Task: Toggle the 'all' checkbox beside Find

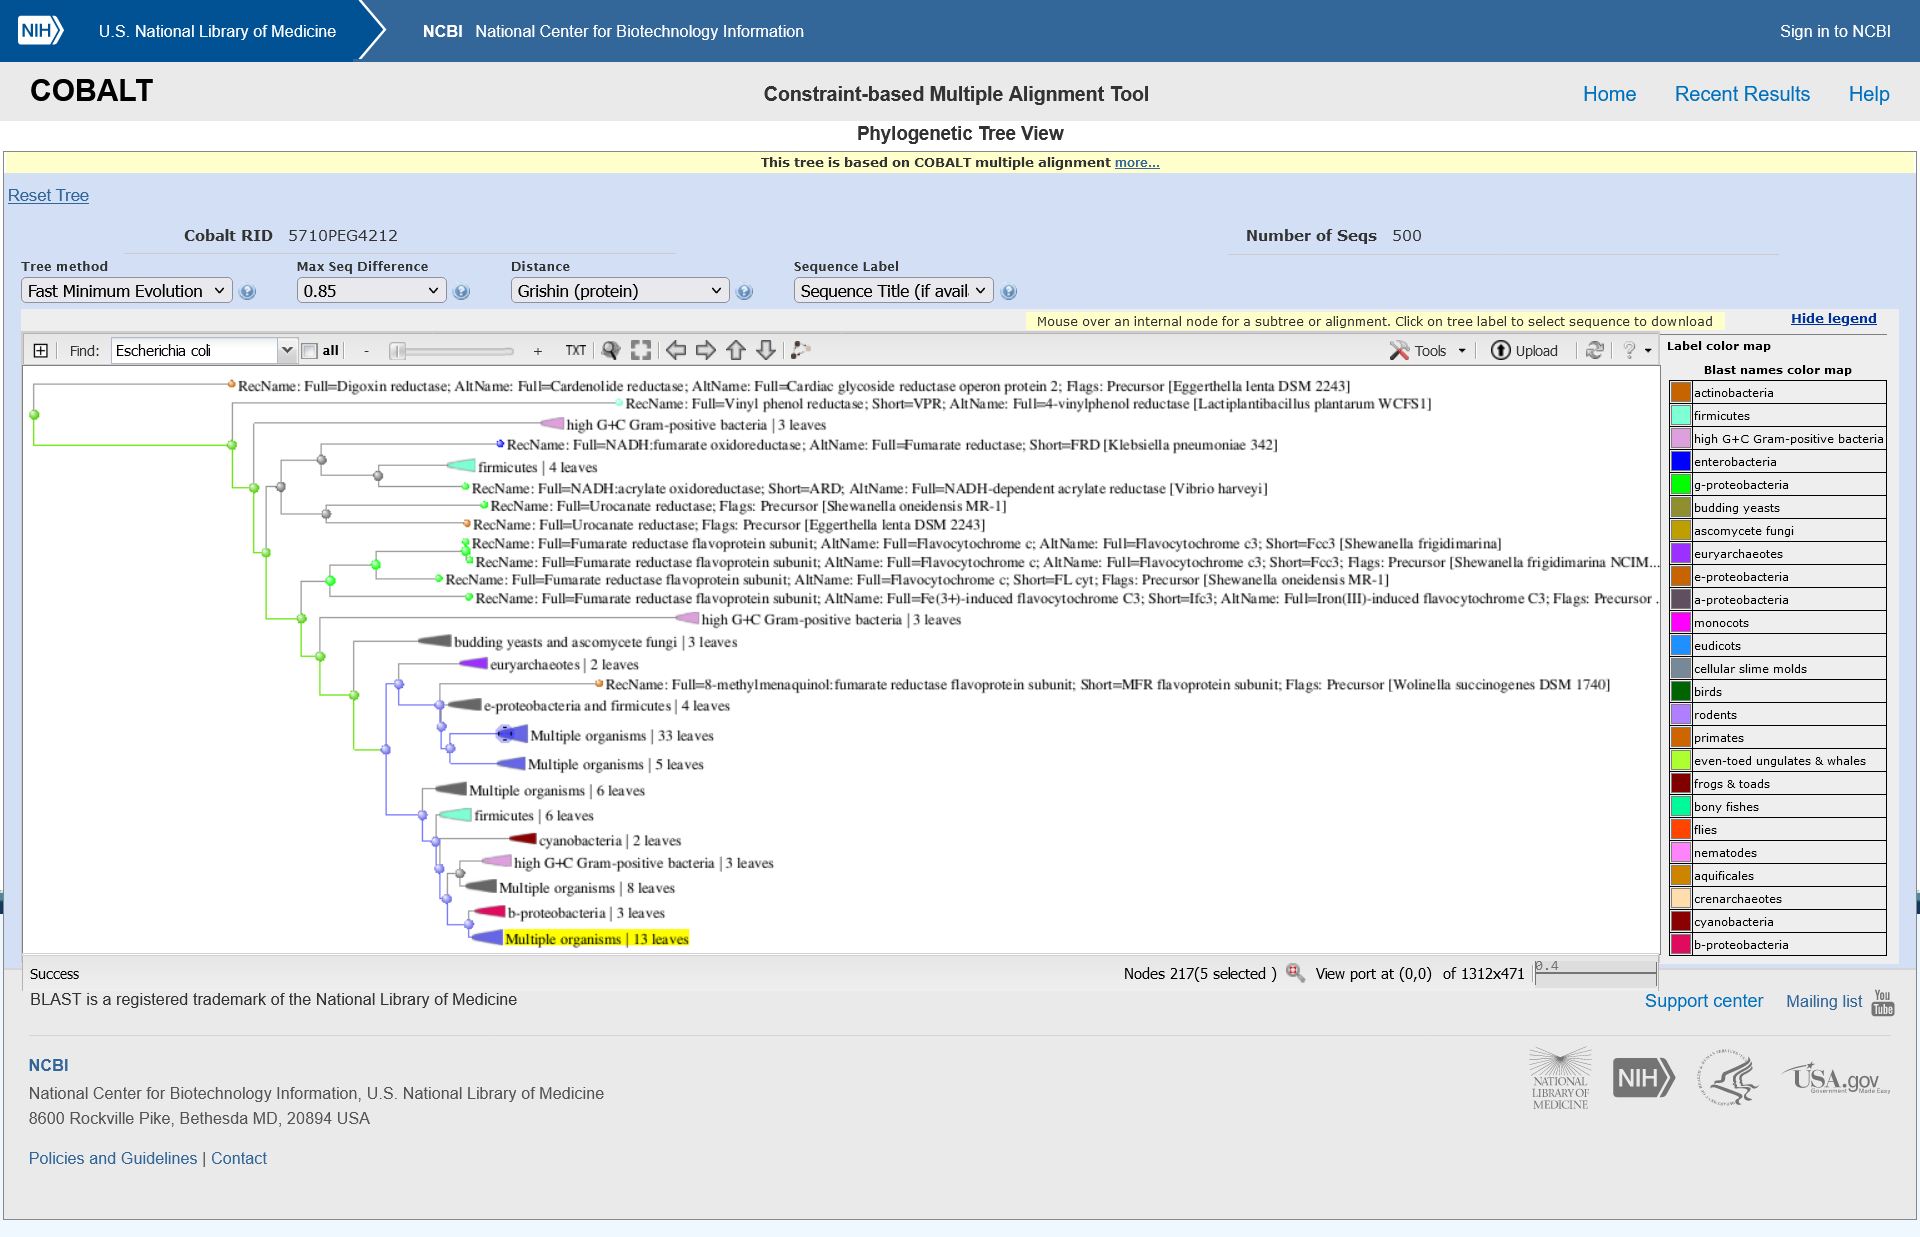Action: coord(310,351)
